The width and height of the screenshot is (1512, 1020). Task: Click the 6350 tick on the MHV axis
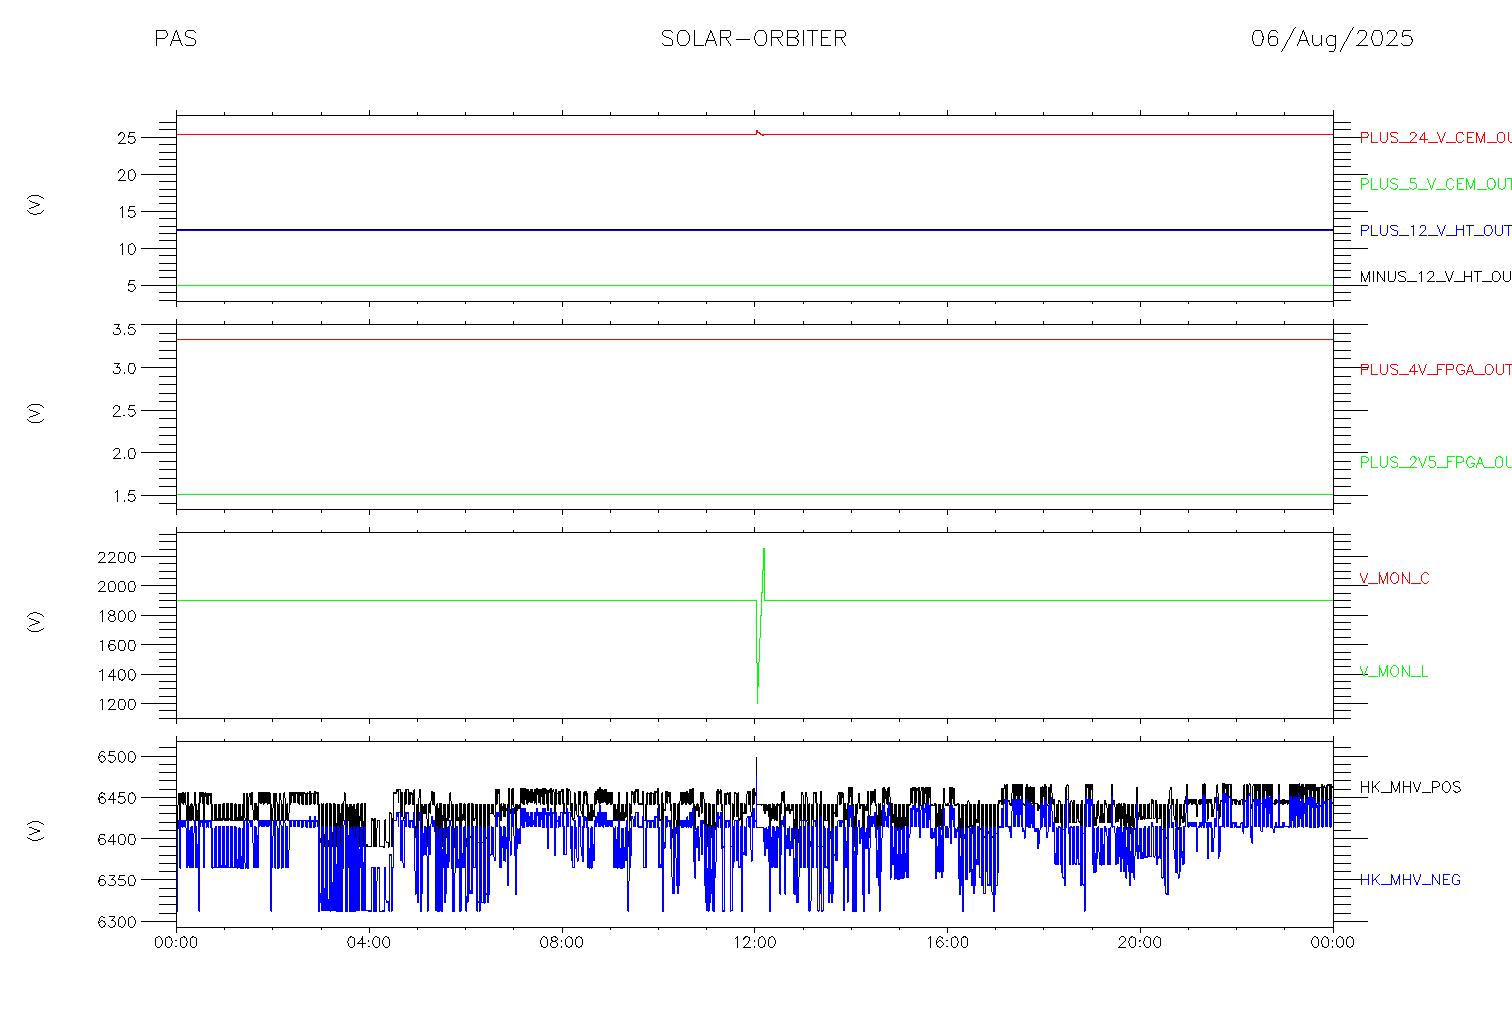(117, 881)
